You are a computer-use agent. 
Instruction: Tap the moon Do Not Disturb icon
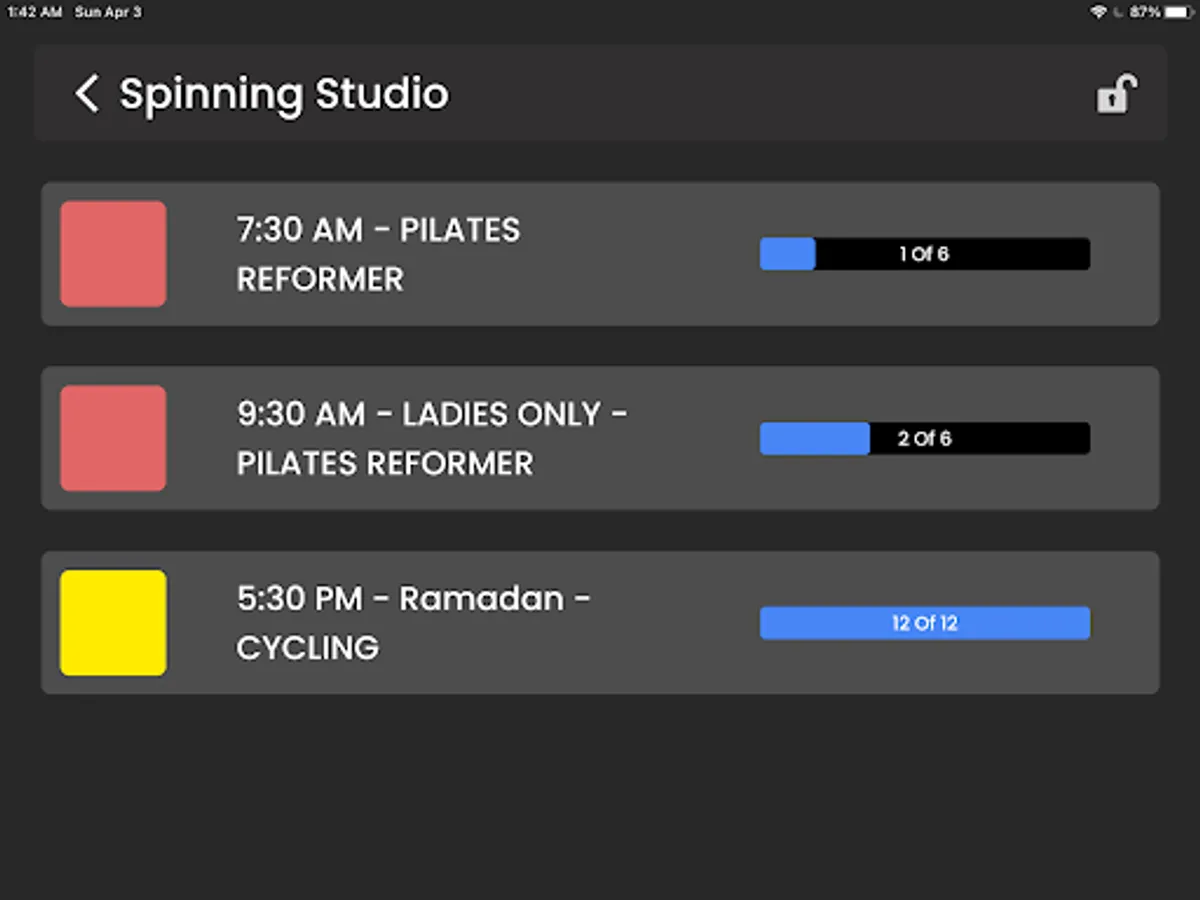1118,12
